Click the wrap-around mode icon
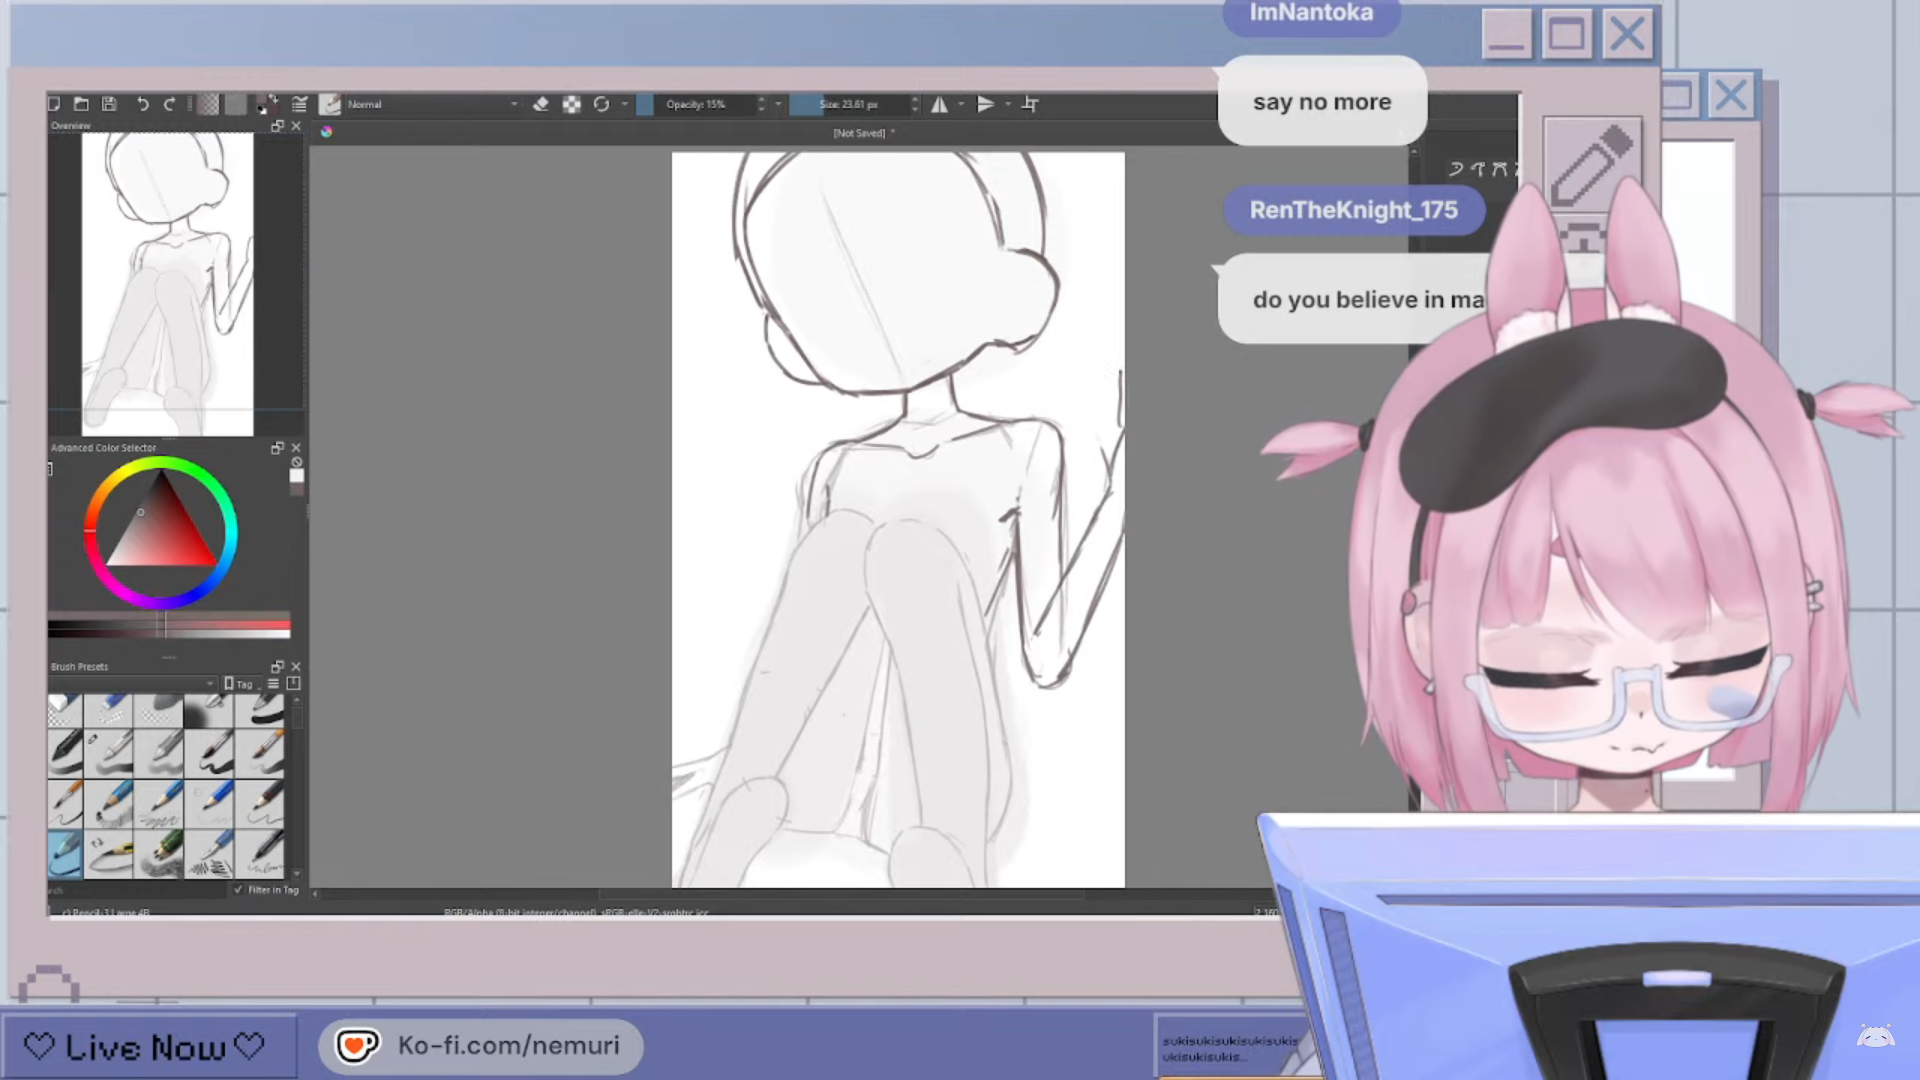The height and width of the screenshot is (1080, 1920). [1030, 104]
